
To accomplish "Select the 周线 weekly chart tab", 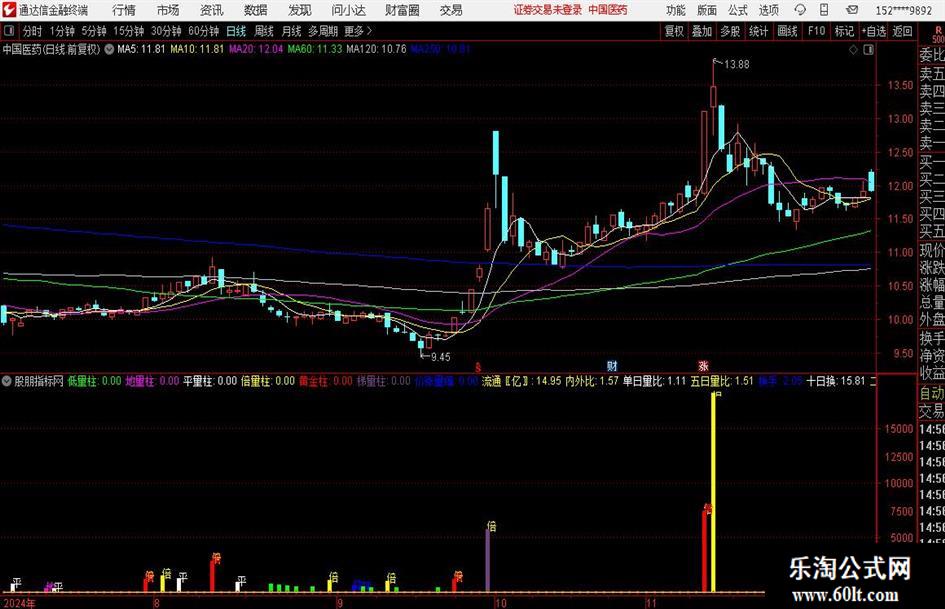I will pyautogui.click(x=264, y=31).
